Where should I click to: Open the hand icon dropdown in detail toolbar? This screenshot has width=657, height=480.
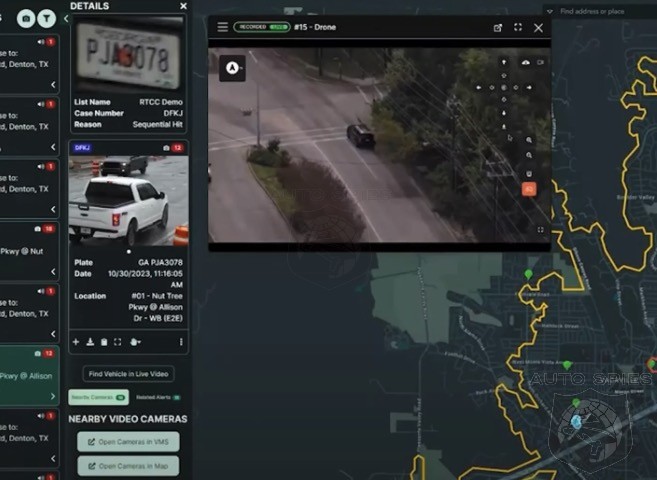pyautogui.click(x=135, y=342)
